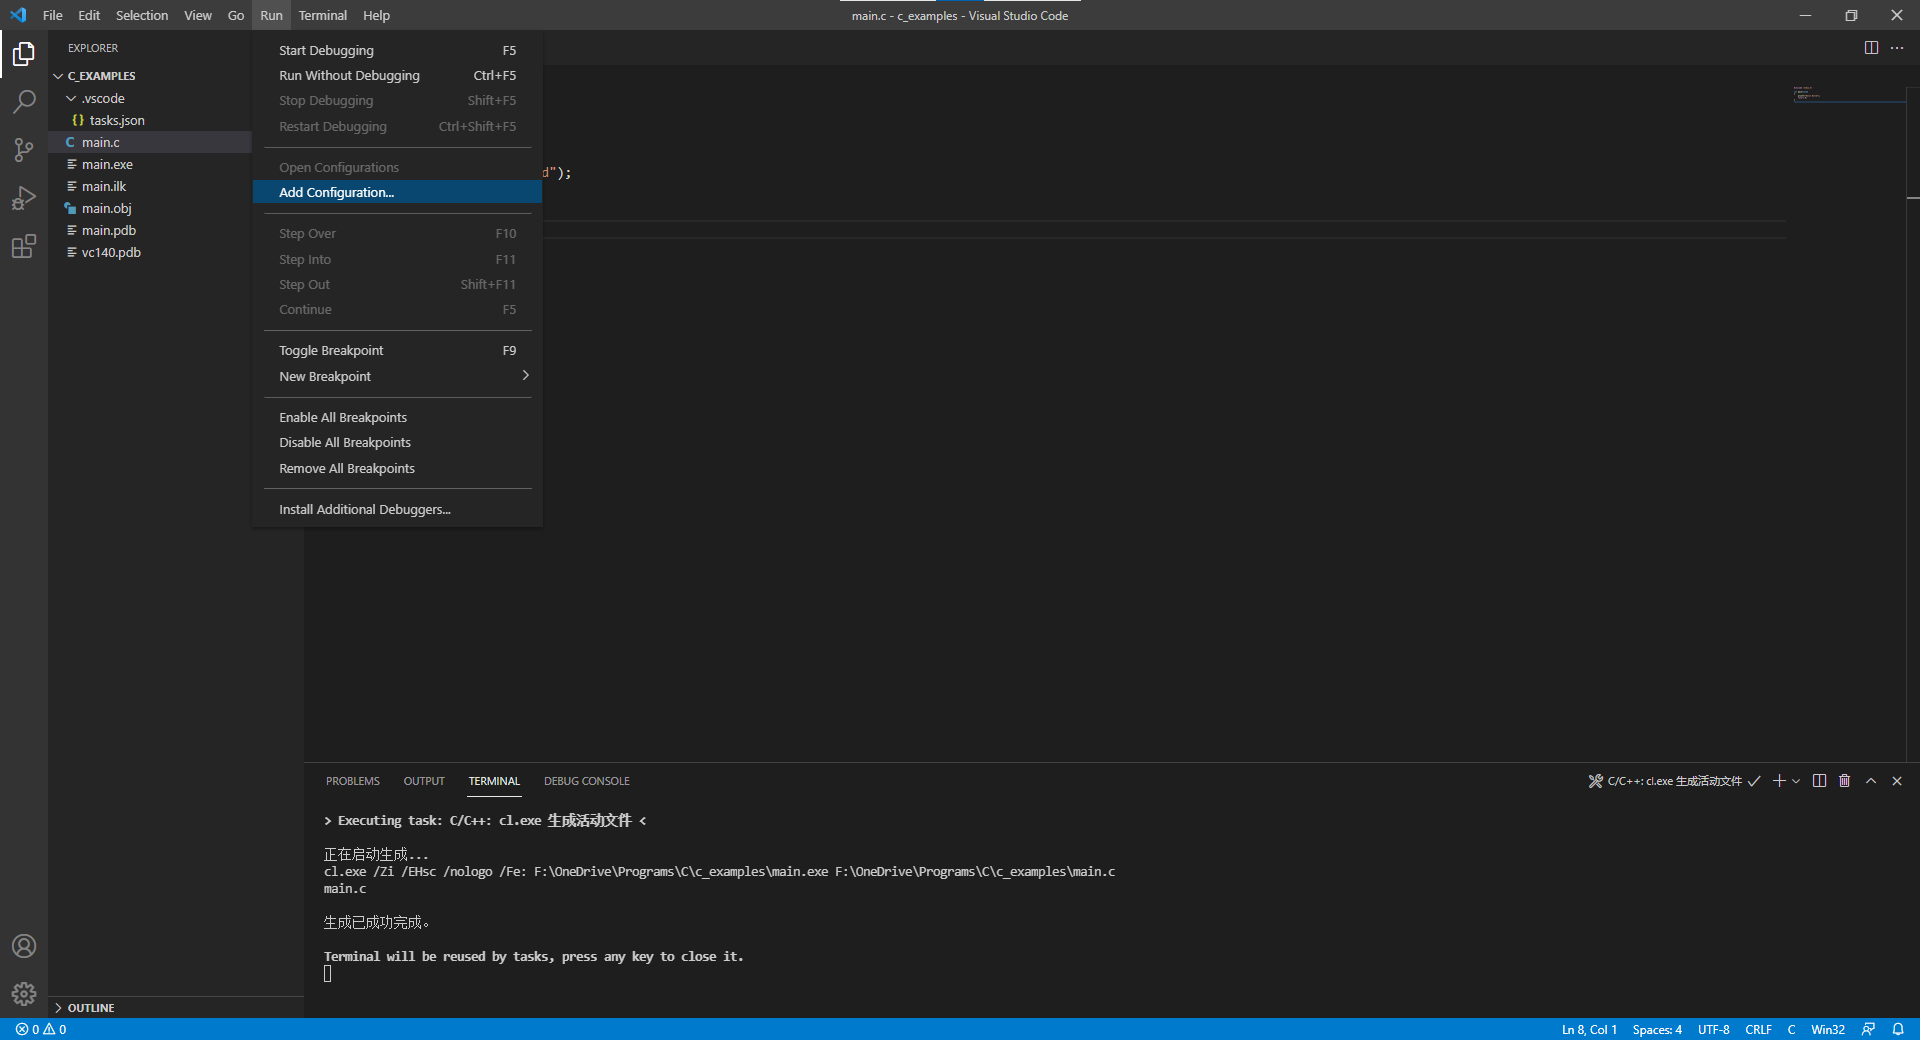Kill terminal with the trash icon
1920x1040 pixels.
(x=1845, y=781)
